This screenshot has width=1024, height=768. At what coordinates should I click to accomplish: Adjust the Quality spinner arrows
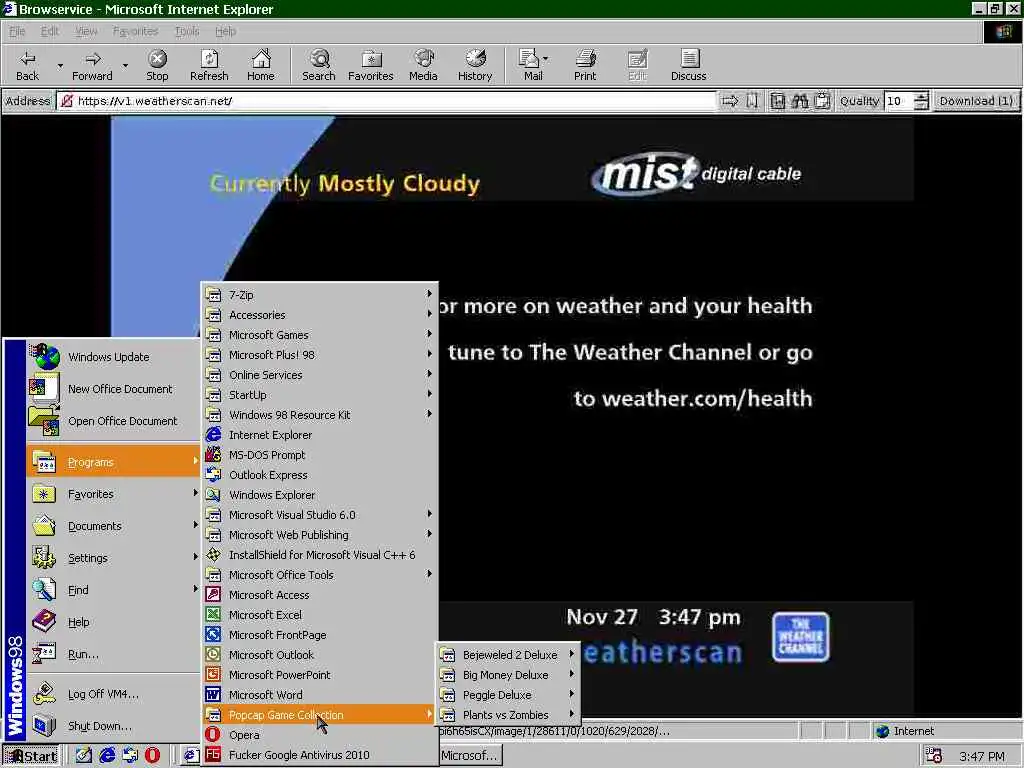921,101
